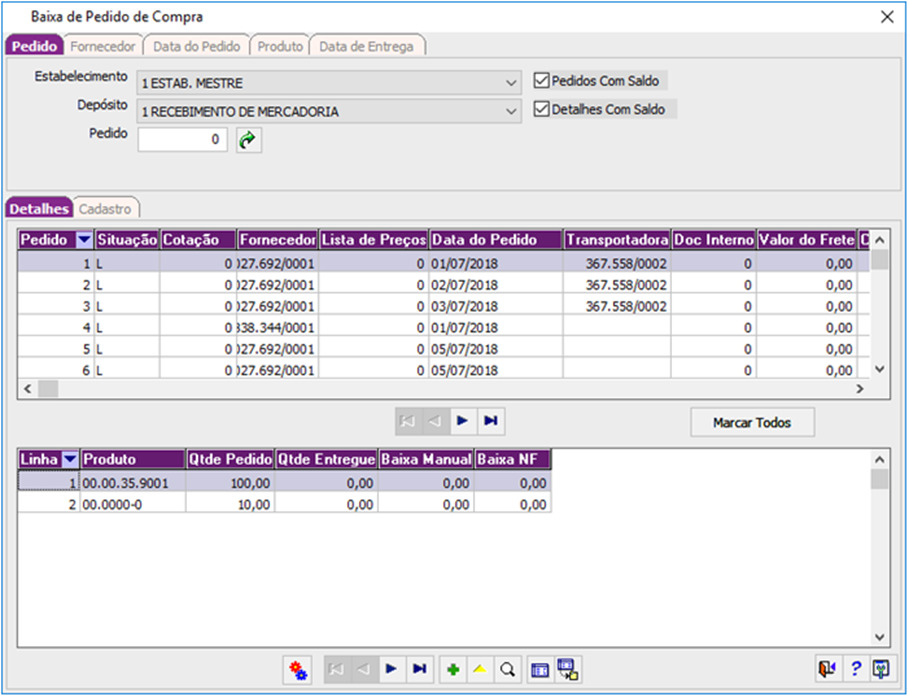Go to previous order in middle navigator
The image size is (909, 697).
tap(435, 421)
